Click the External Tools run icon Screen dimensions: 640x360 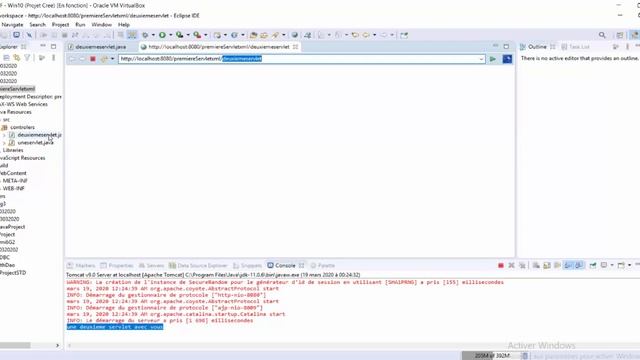(x=197, y=35)
